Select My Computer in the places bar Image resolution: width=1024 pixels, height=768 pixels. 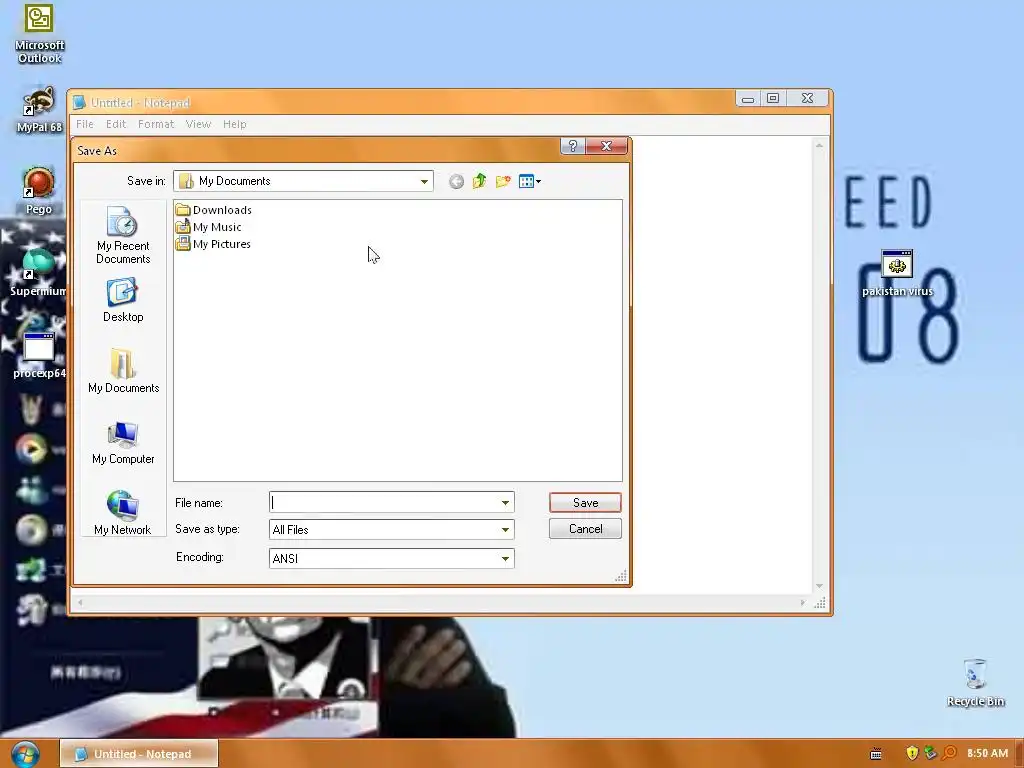tap(123, 443)
